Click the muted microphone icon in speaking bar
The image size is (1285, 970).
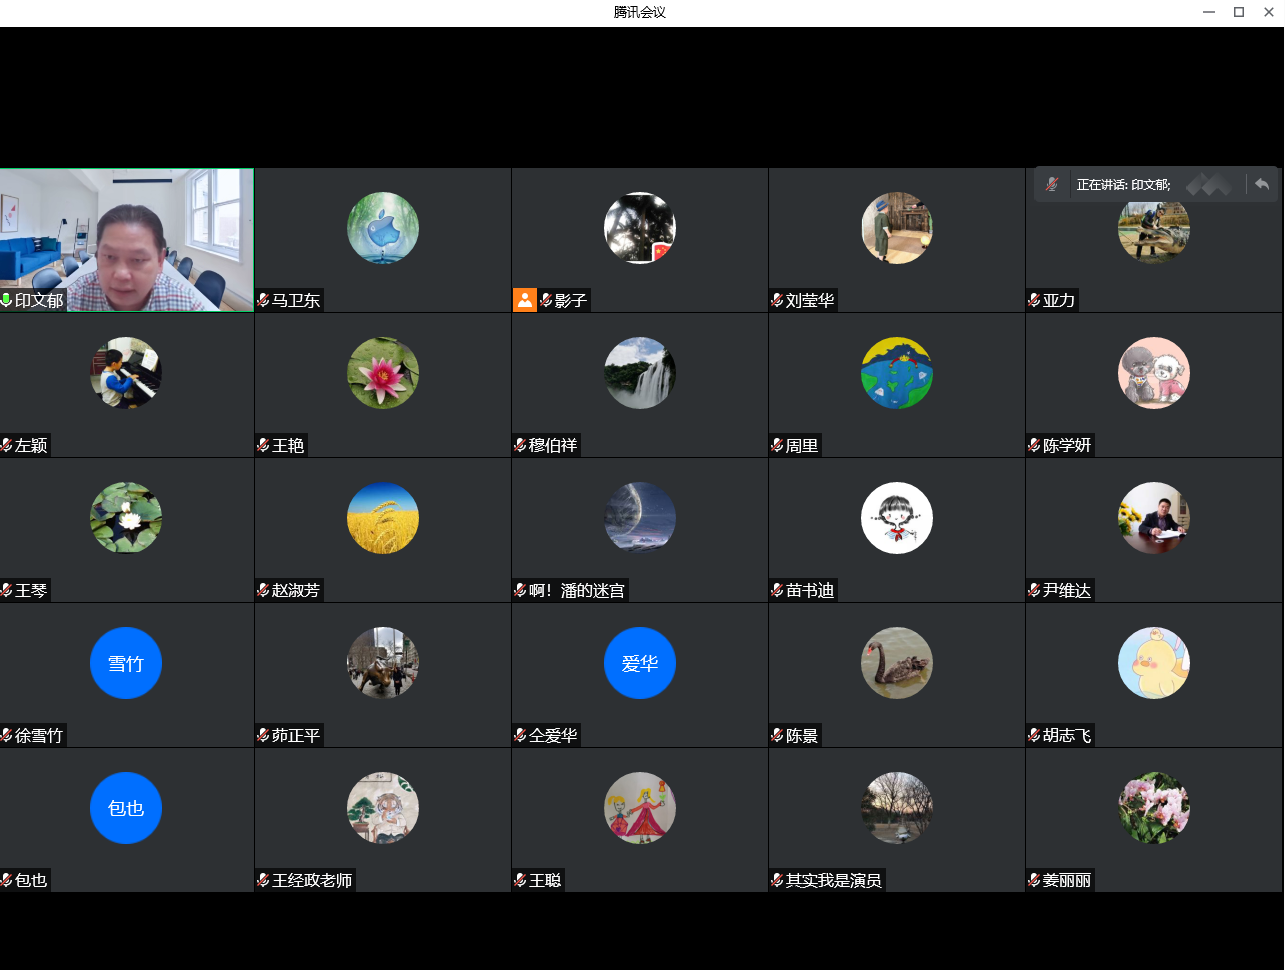(1051, 185)
